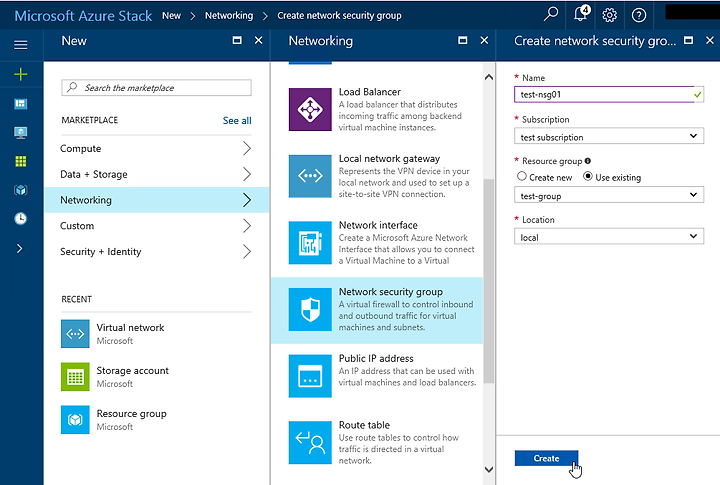Click the green plus New icon

[21, 74]
